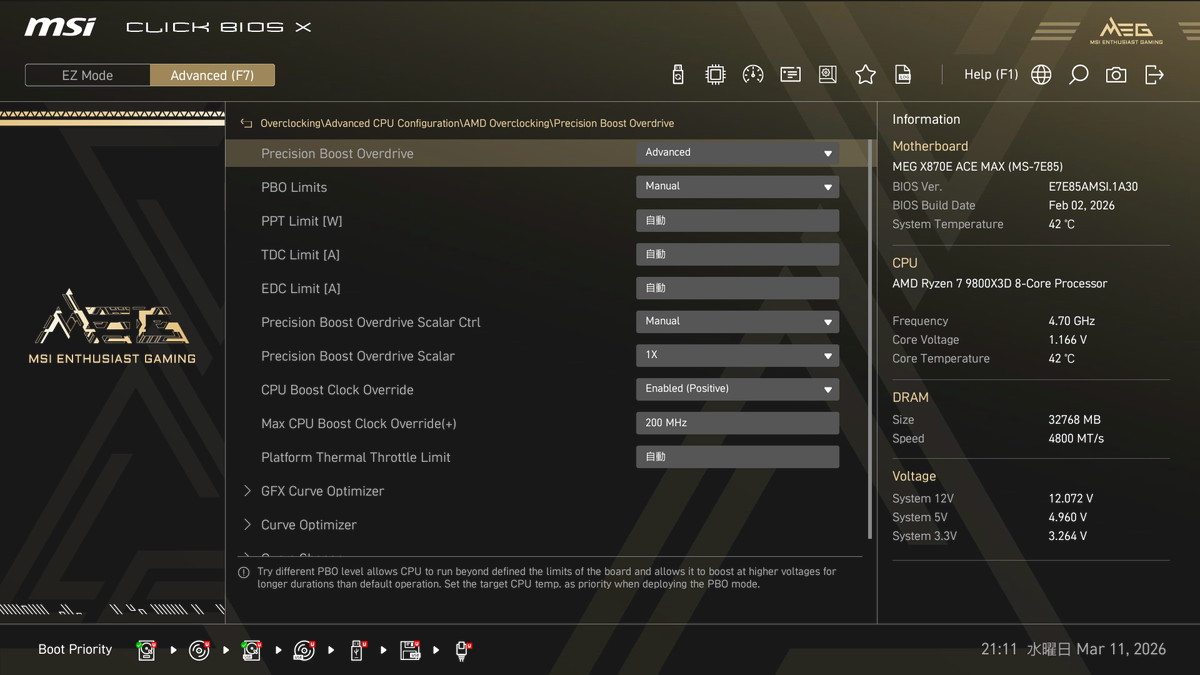Image resolution: width=1200 pixels, height=675 pixels.
Task: Click the CPU chip icon in toolbar
Action: (716, 75)
